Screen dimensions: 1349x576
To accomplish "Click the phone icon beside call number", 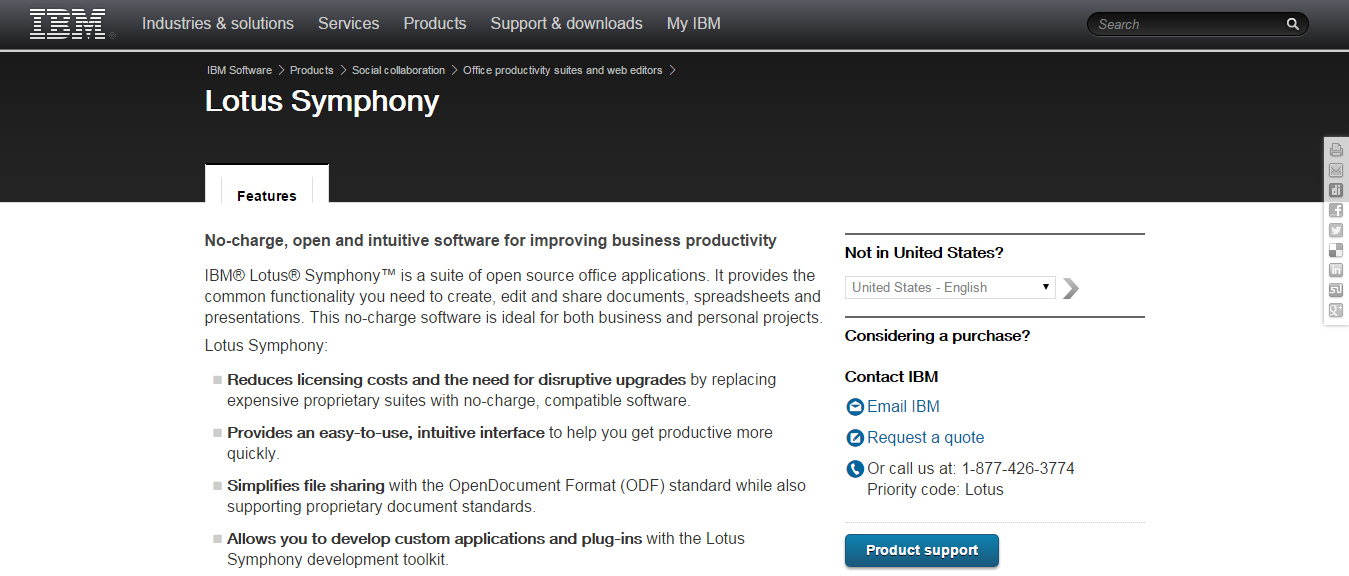I will [855, 469].
